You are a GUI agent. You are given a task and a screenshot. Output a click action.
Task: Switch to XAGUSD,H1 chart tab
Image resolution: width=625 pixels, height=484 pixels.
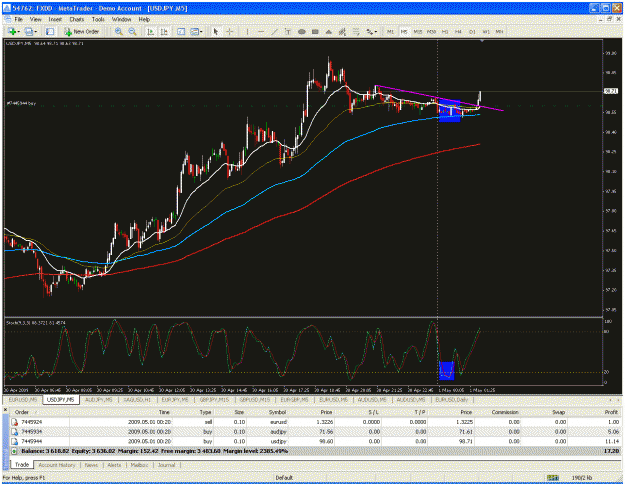137,399
